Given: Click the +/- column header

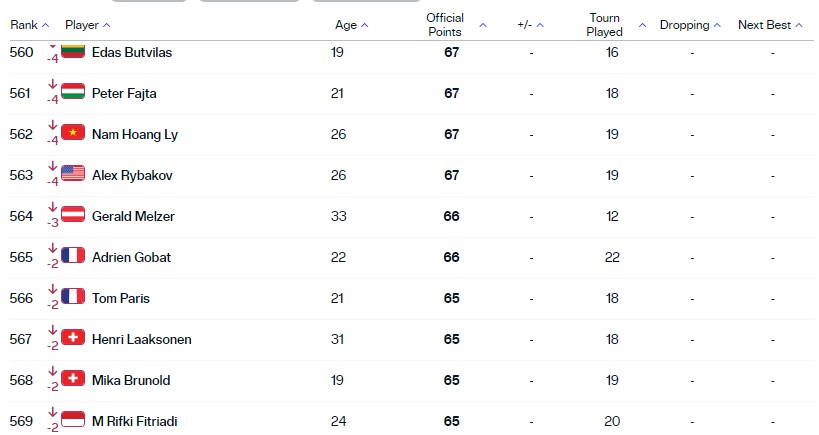Looking at the screenshot, I should click(524, 25).
